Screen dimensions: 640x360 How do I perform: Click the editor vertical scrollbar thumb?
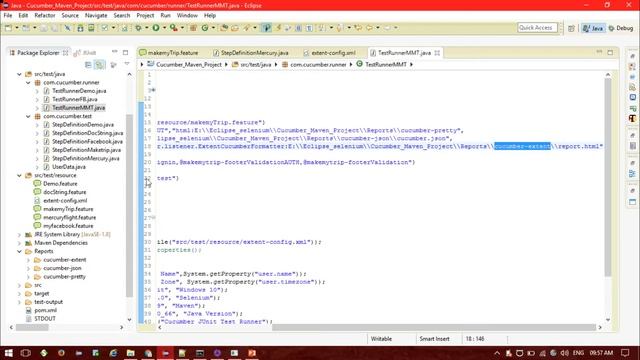click(x=608, y=178)
